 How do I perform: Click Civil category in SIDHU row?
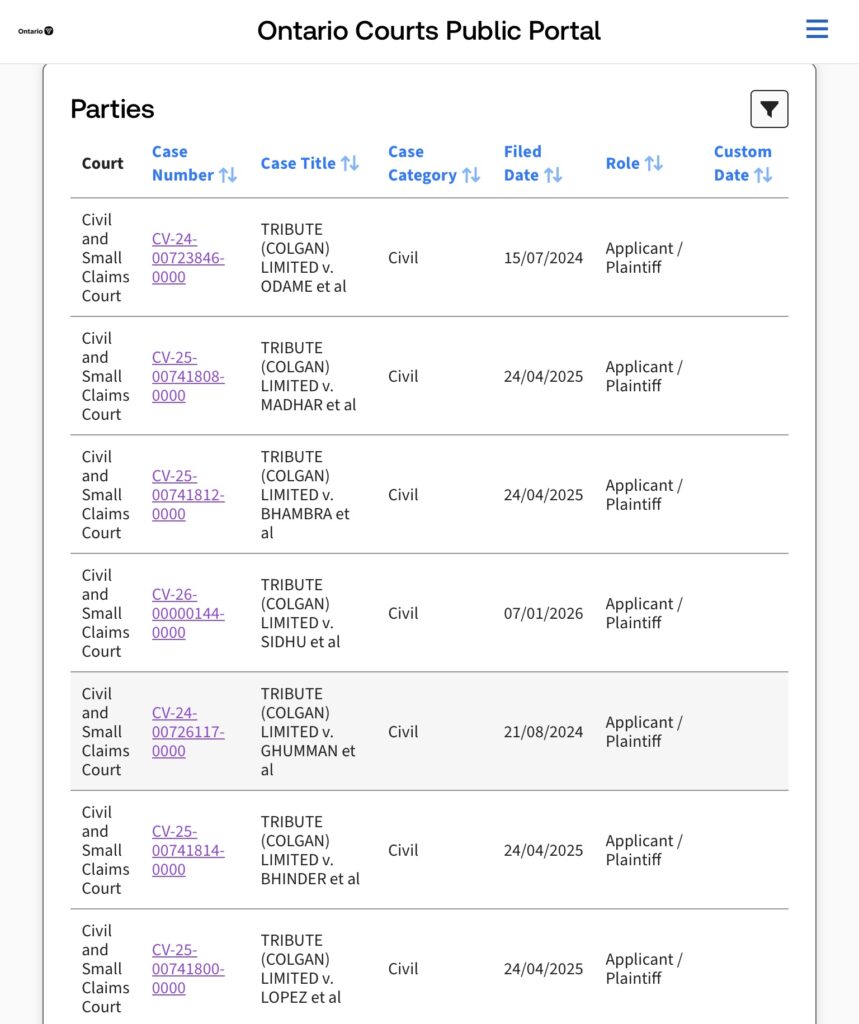coord(403,614)
